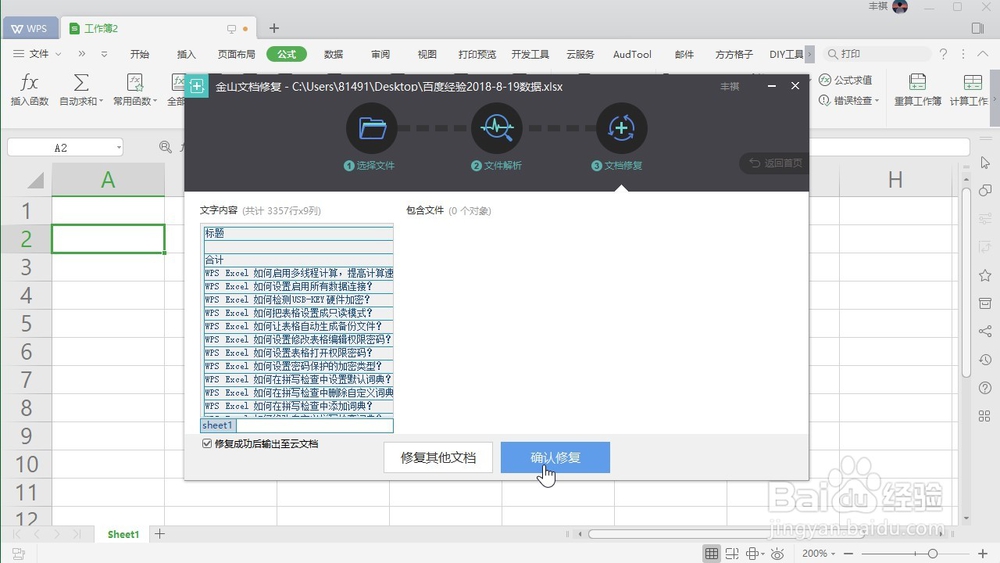This screenshot has width=1000, height=563.
Task: Collapse the ribbon with the up chevron
Action: tap(983, 54)
